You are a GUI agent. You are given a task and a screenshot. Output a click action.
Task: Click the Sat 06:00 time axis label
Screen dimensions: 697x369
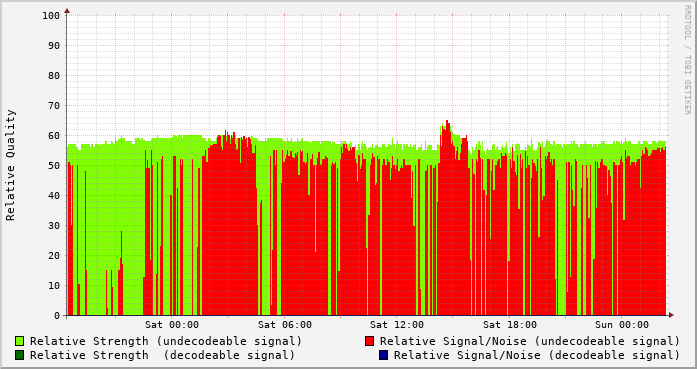pos(285,325)
